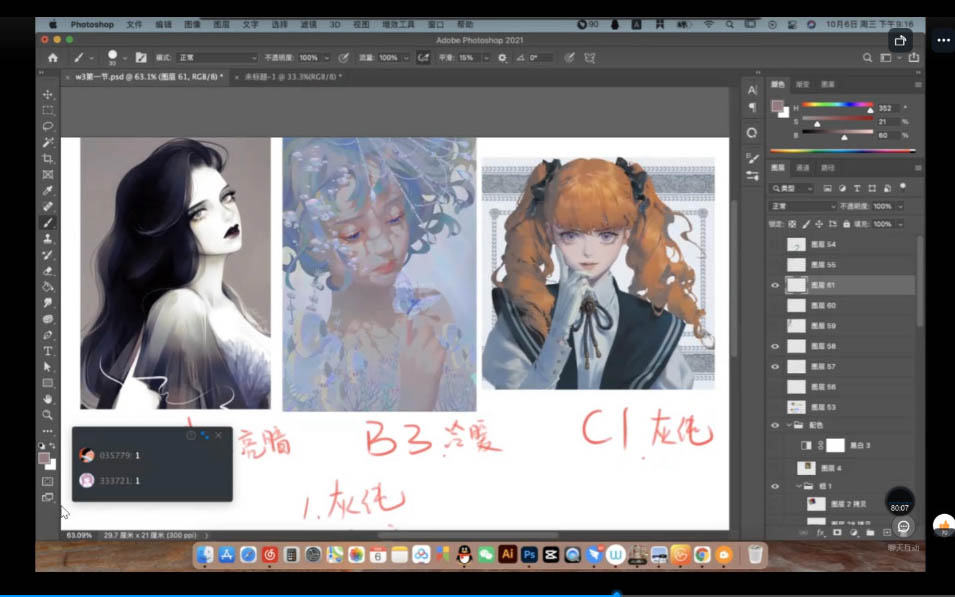Screen dimensions: 955x597
Task: Show layer 图层 60
Action: (775, 305)
